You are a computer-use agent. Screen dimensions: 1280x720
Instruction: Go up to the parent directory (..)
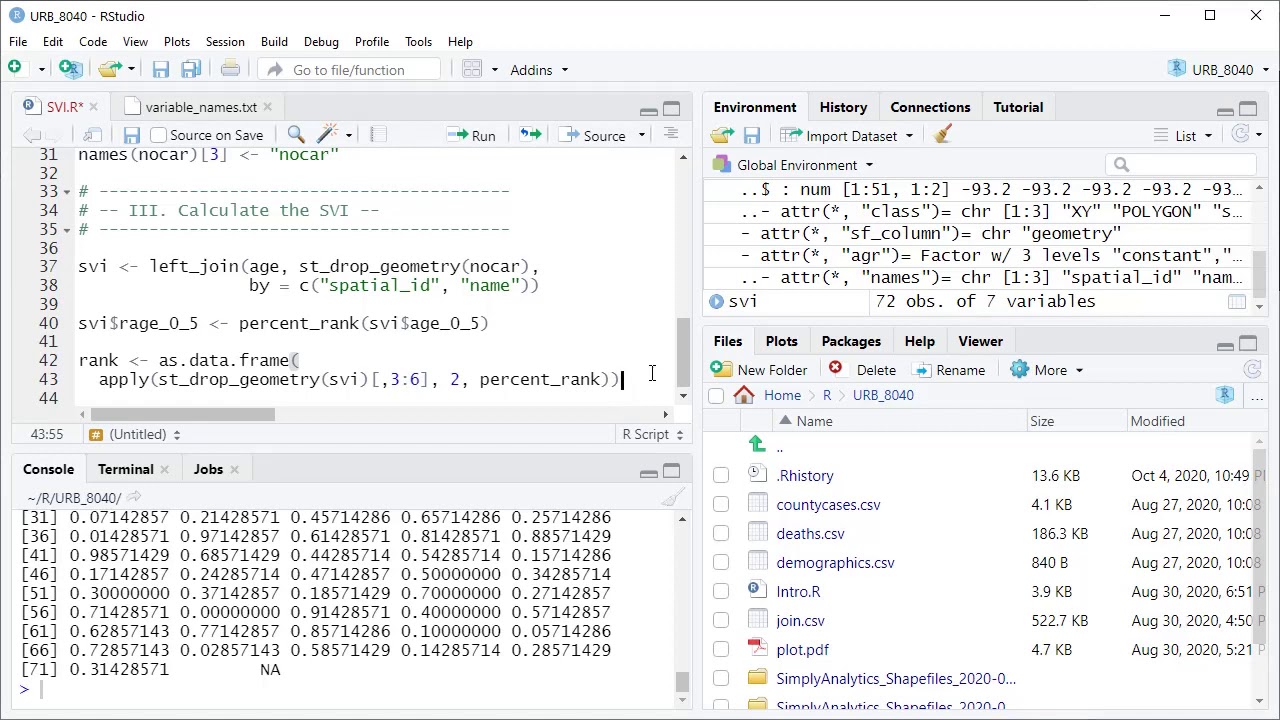click(780, 446)
